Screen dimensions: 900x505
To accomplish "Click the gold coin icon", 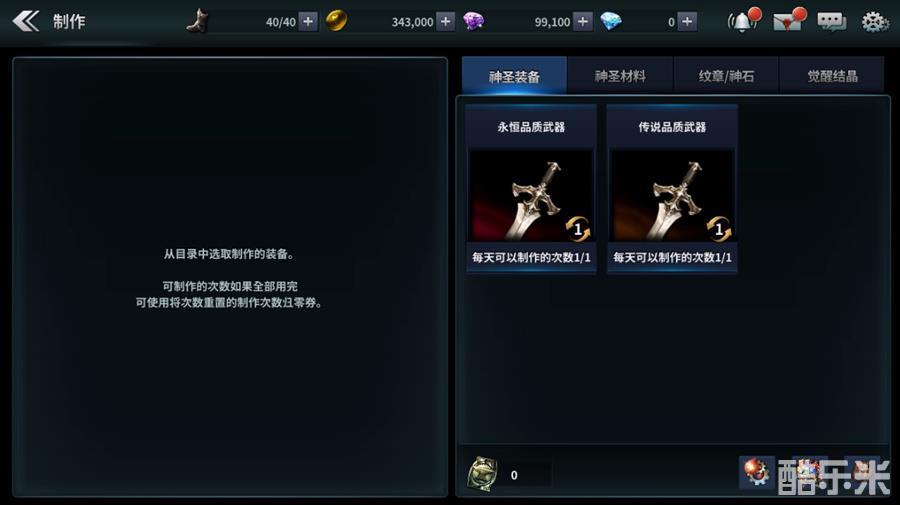I will (x=336, y=21).
